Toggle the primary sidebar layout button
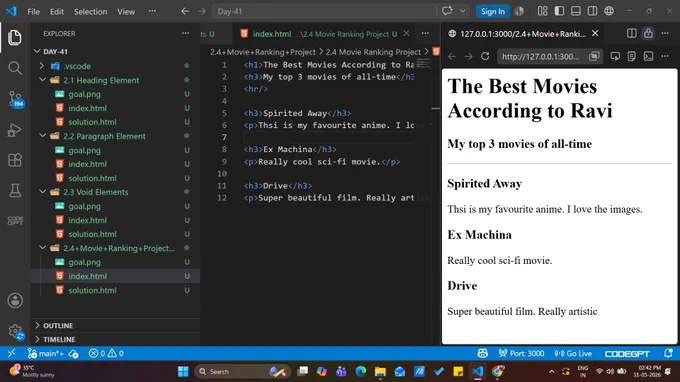The image size is (680, 382). 559,11
